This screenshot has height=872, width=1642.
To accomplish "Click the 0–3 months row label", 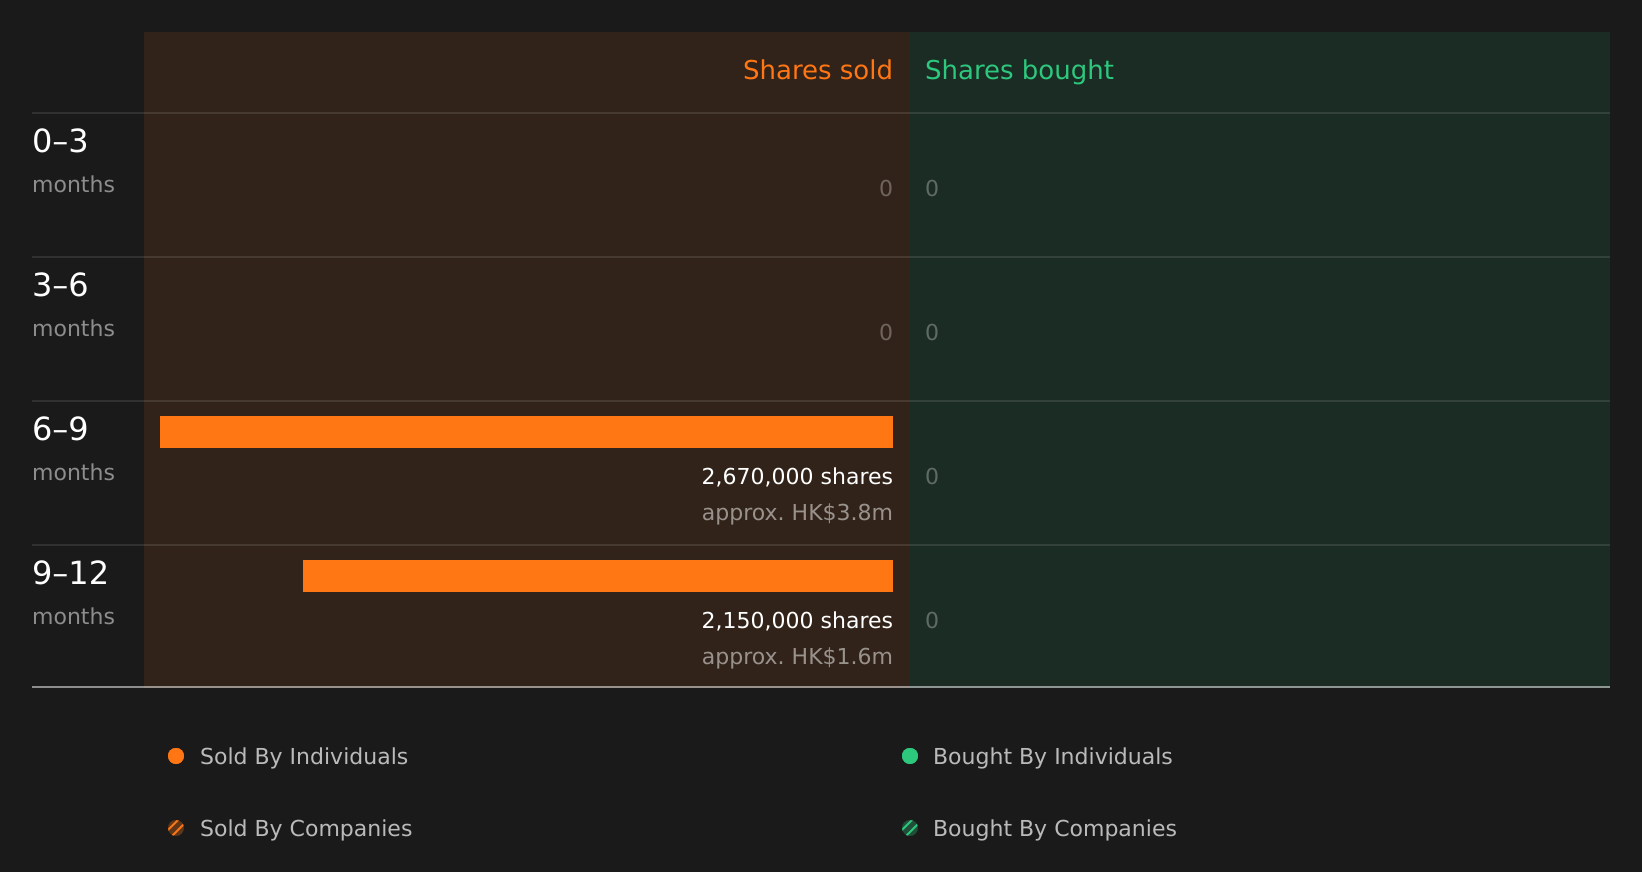I will point(73,161).
